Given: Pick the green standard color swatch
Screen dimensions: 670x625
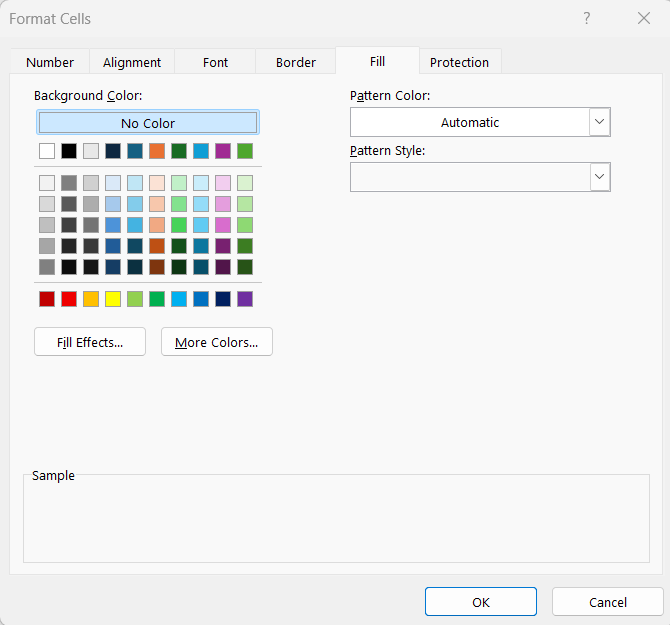Looking at the screenshot, I should pos(157,299).
